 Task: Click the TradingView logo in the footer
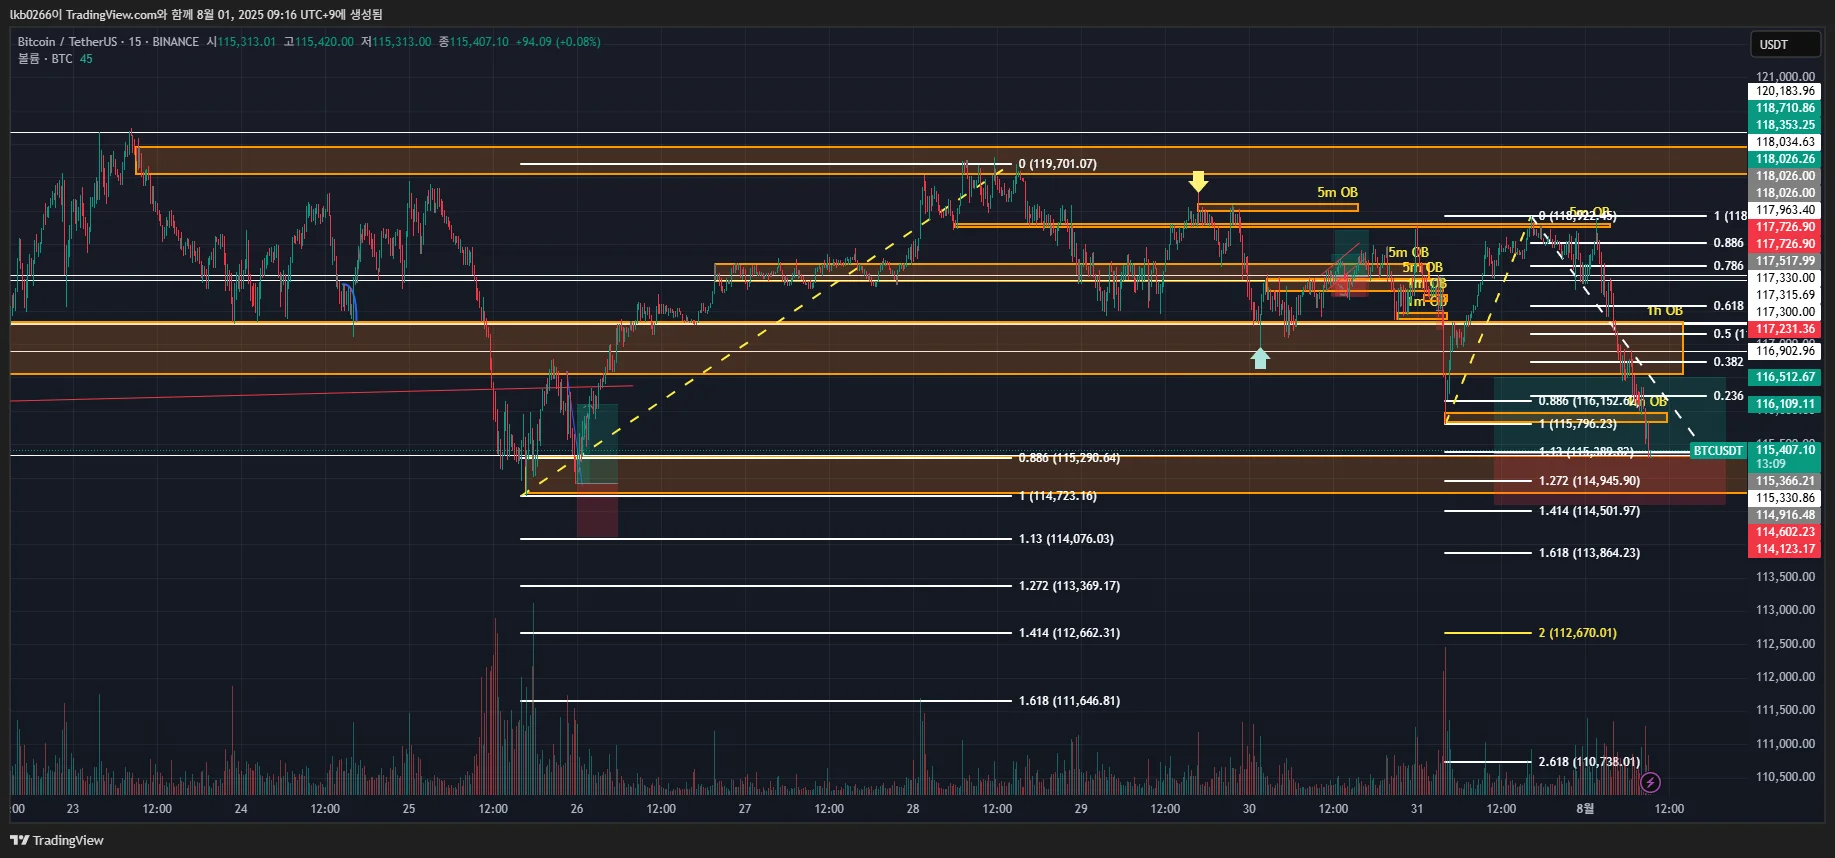(x=57, y=840)
